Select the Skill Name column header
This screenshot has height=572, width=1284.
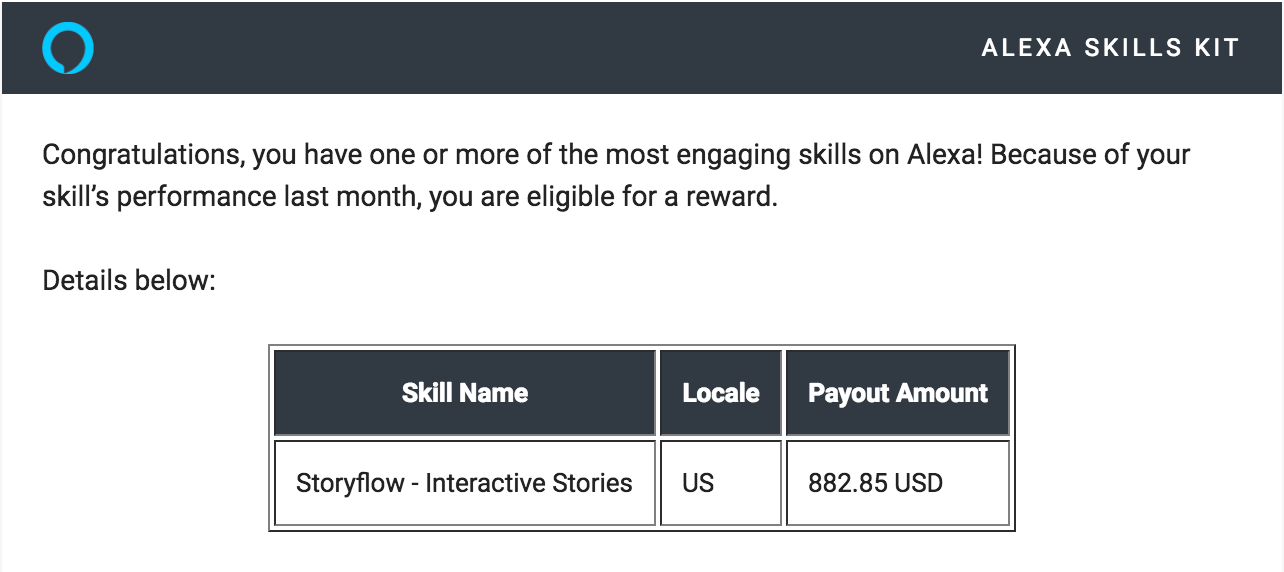[465, 393]
